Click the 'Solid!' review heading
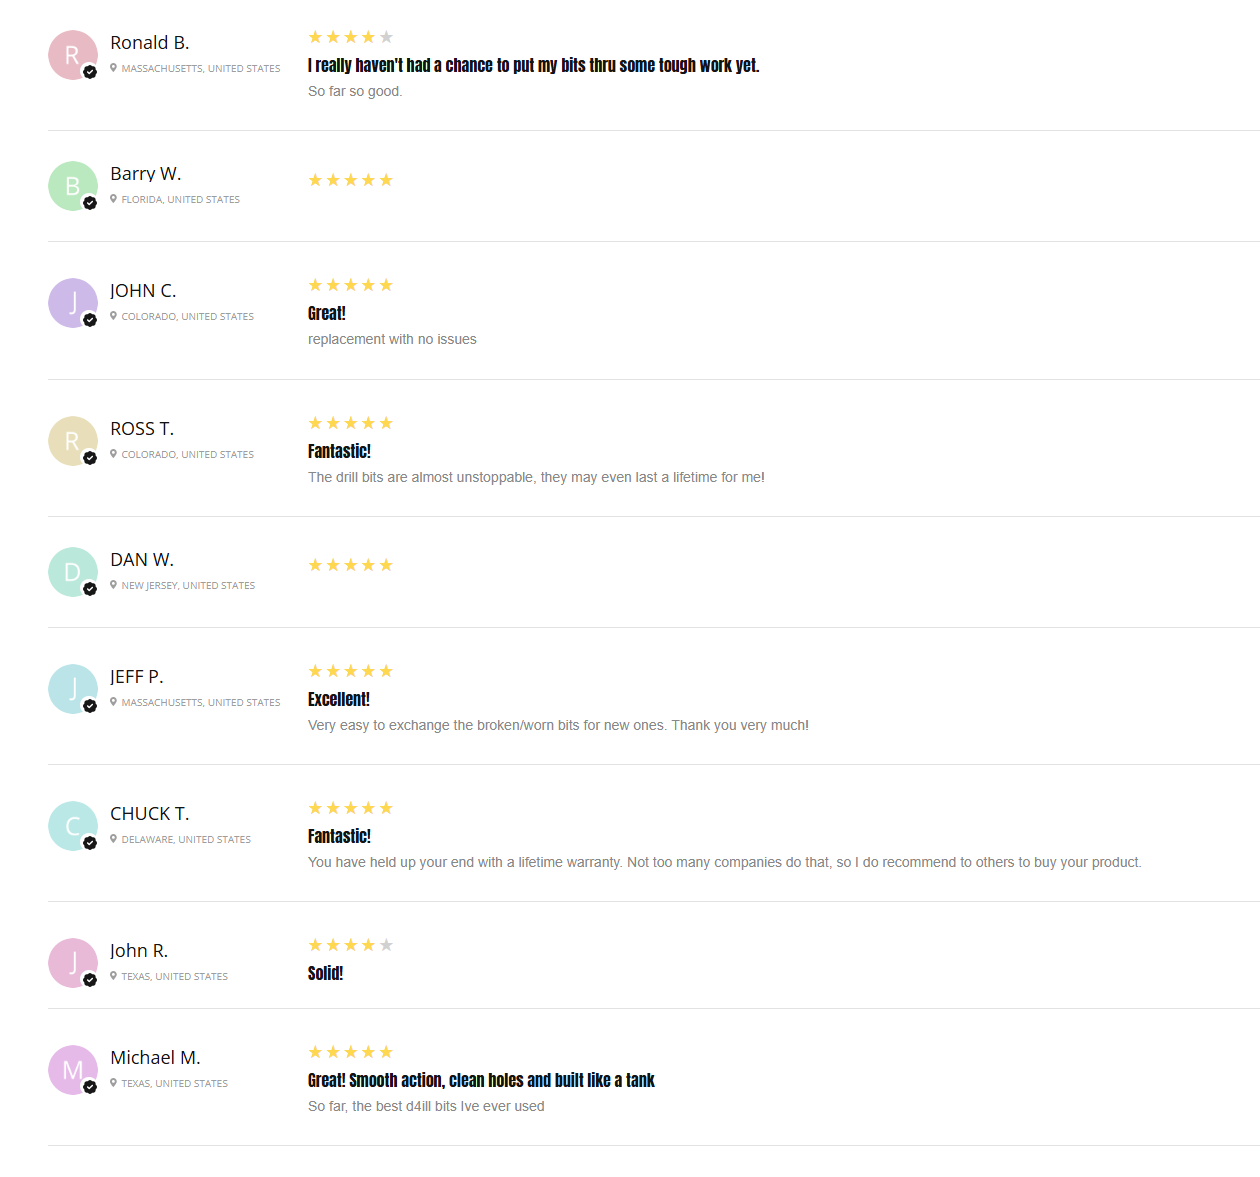Image resolution: width=1260 pixels, height=1177 pixels. click(x=325, y=973)
